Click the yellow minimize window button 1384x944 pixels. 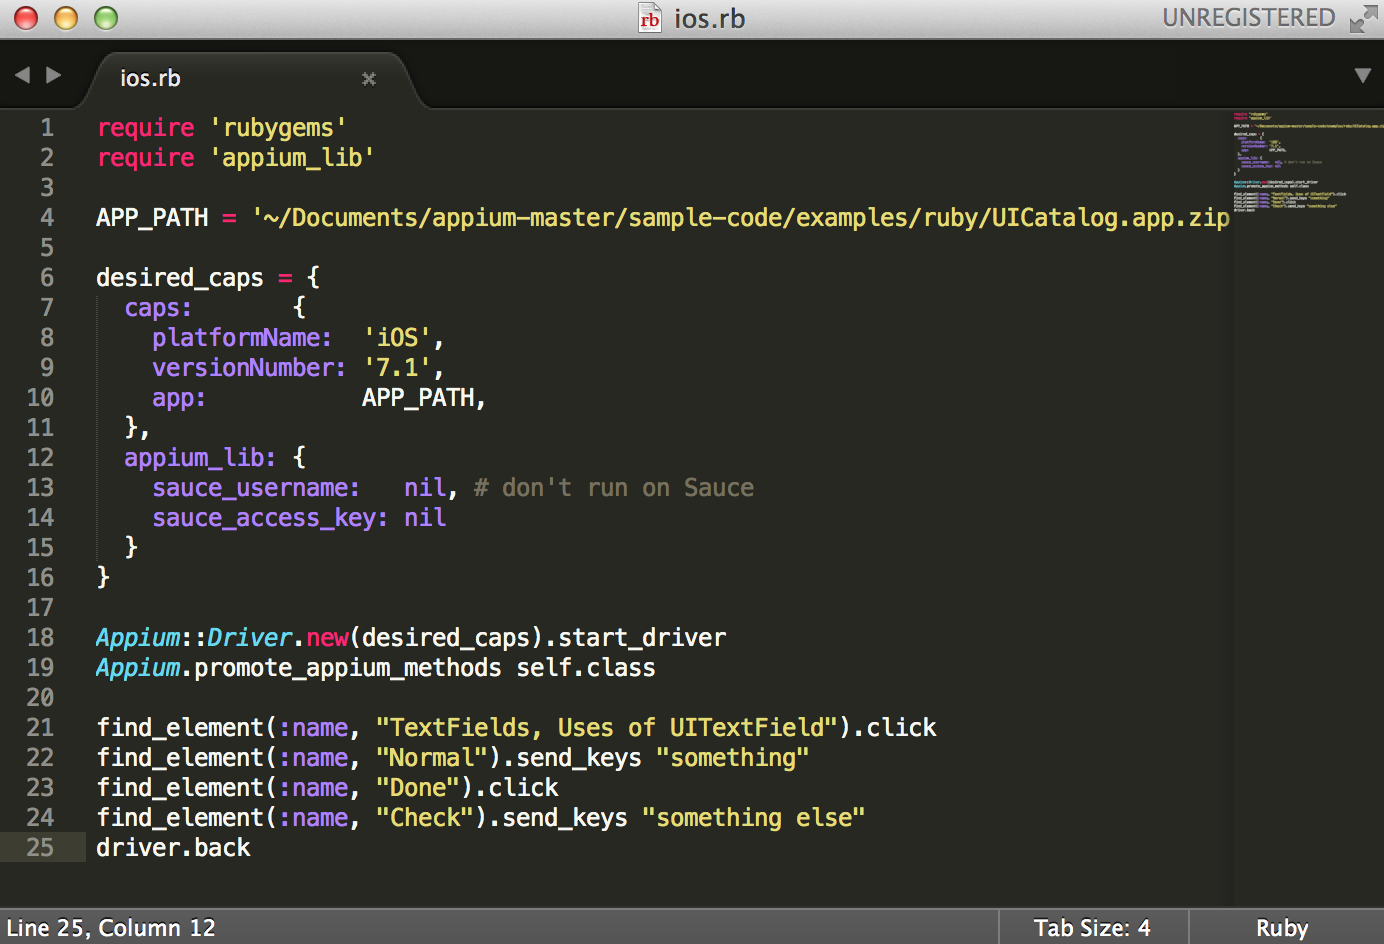pyautogui.click(x=66, y=18)
